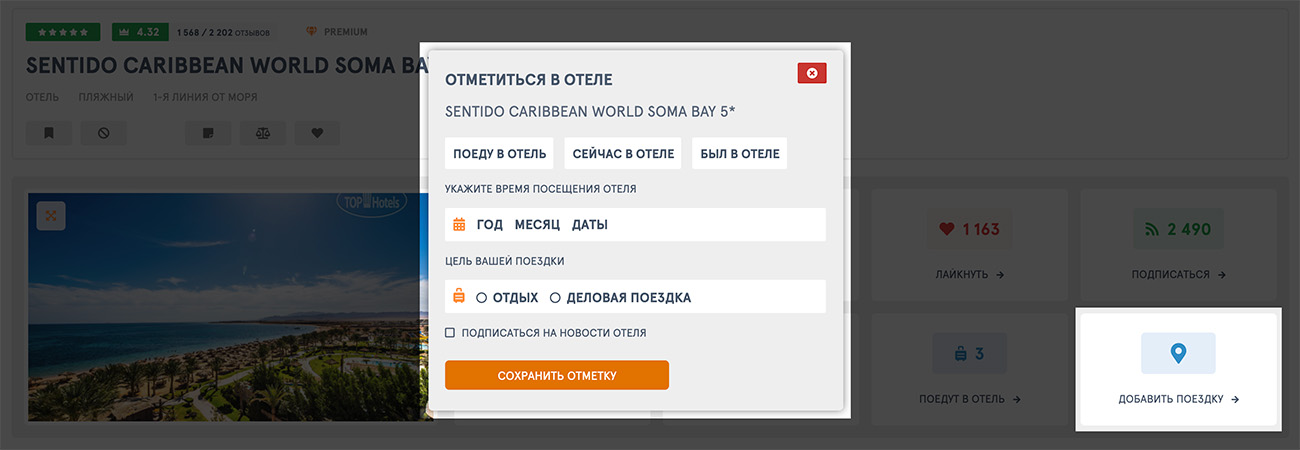The height and width of the screenshot is (450, 1300).
Task: Click the note icon under the hotel title
Action: tap(208, 133)
